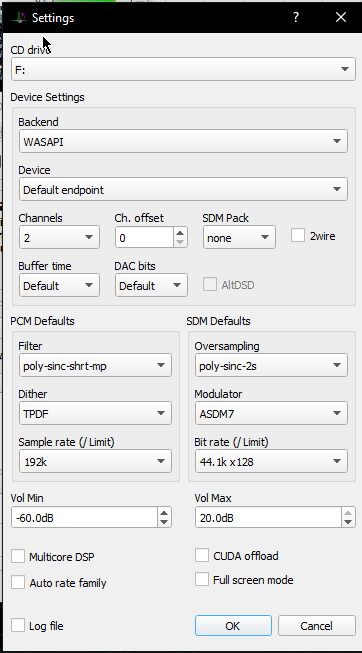Screen dimensions: 362x653
Task: Enable the 2wire checkbox
Action: [x=297, y=236]
